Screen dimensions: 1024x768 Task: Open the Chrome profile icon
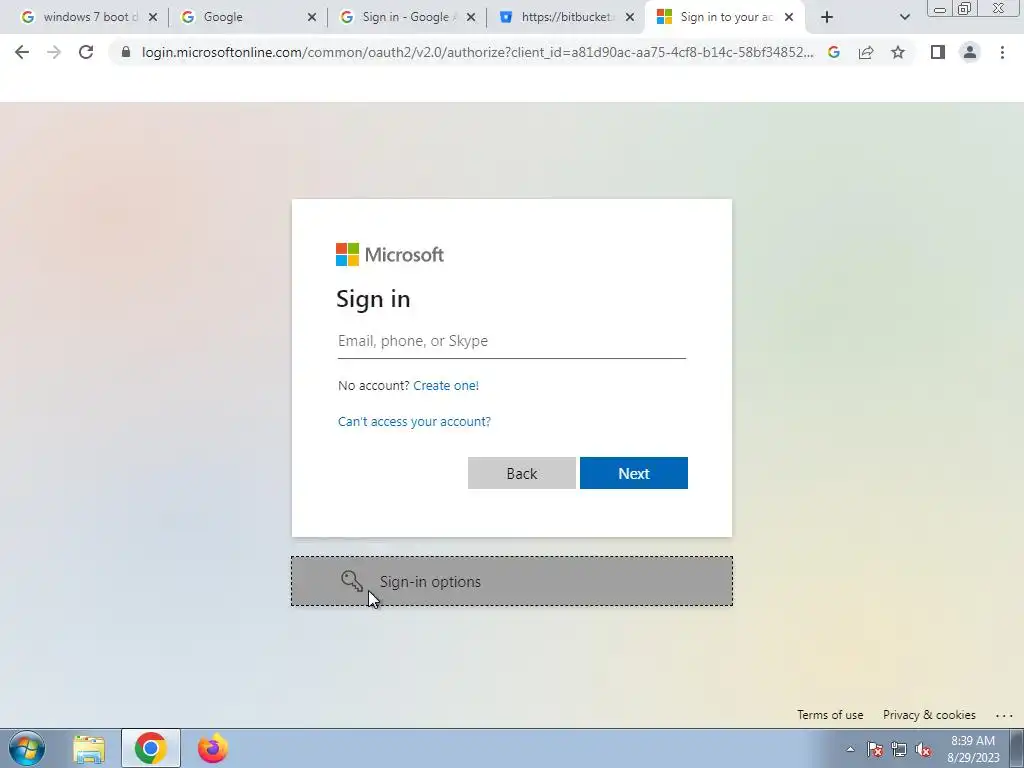pos(970,52)
